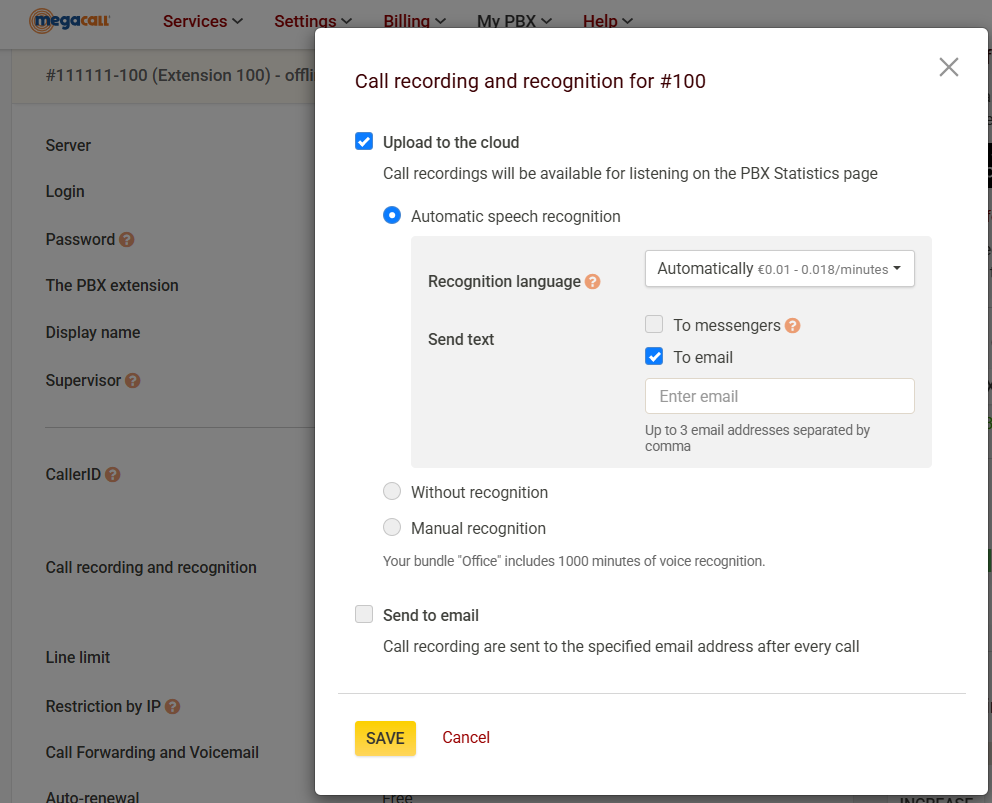Toggle the Upload to the cloud checkbox

364,142
